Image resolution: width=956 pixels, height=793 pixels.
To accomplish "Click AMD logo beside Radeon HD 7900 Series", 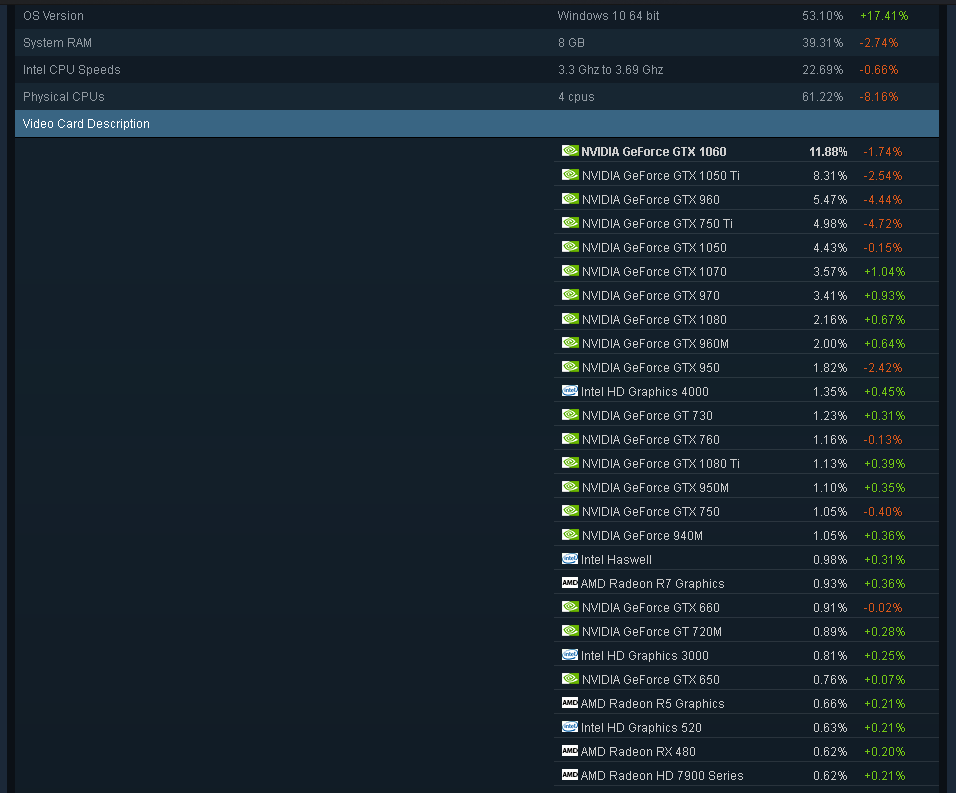I will (x=569, y=775).
